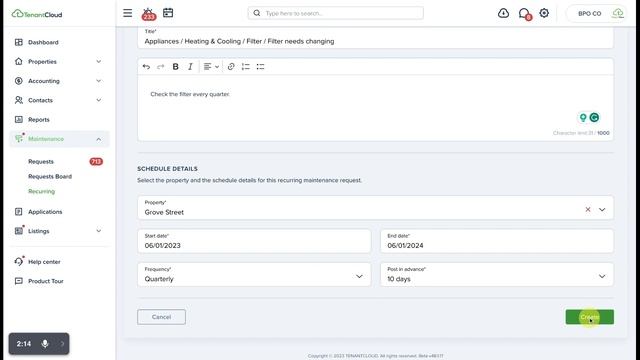Open Maintenance Requests page
640x360 pixels.
(x=41, y=162)
